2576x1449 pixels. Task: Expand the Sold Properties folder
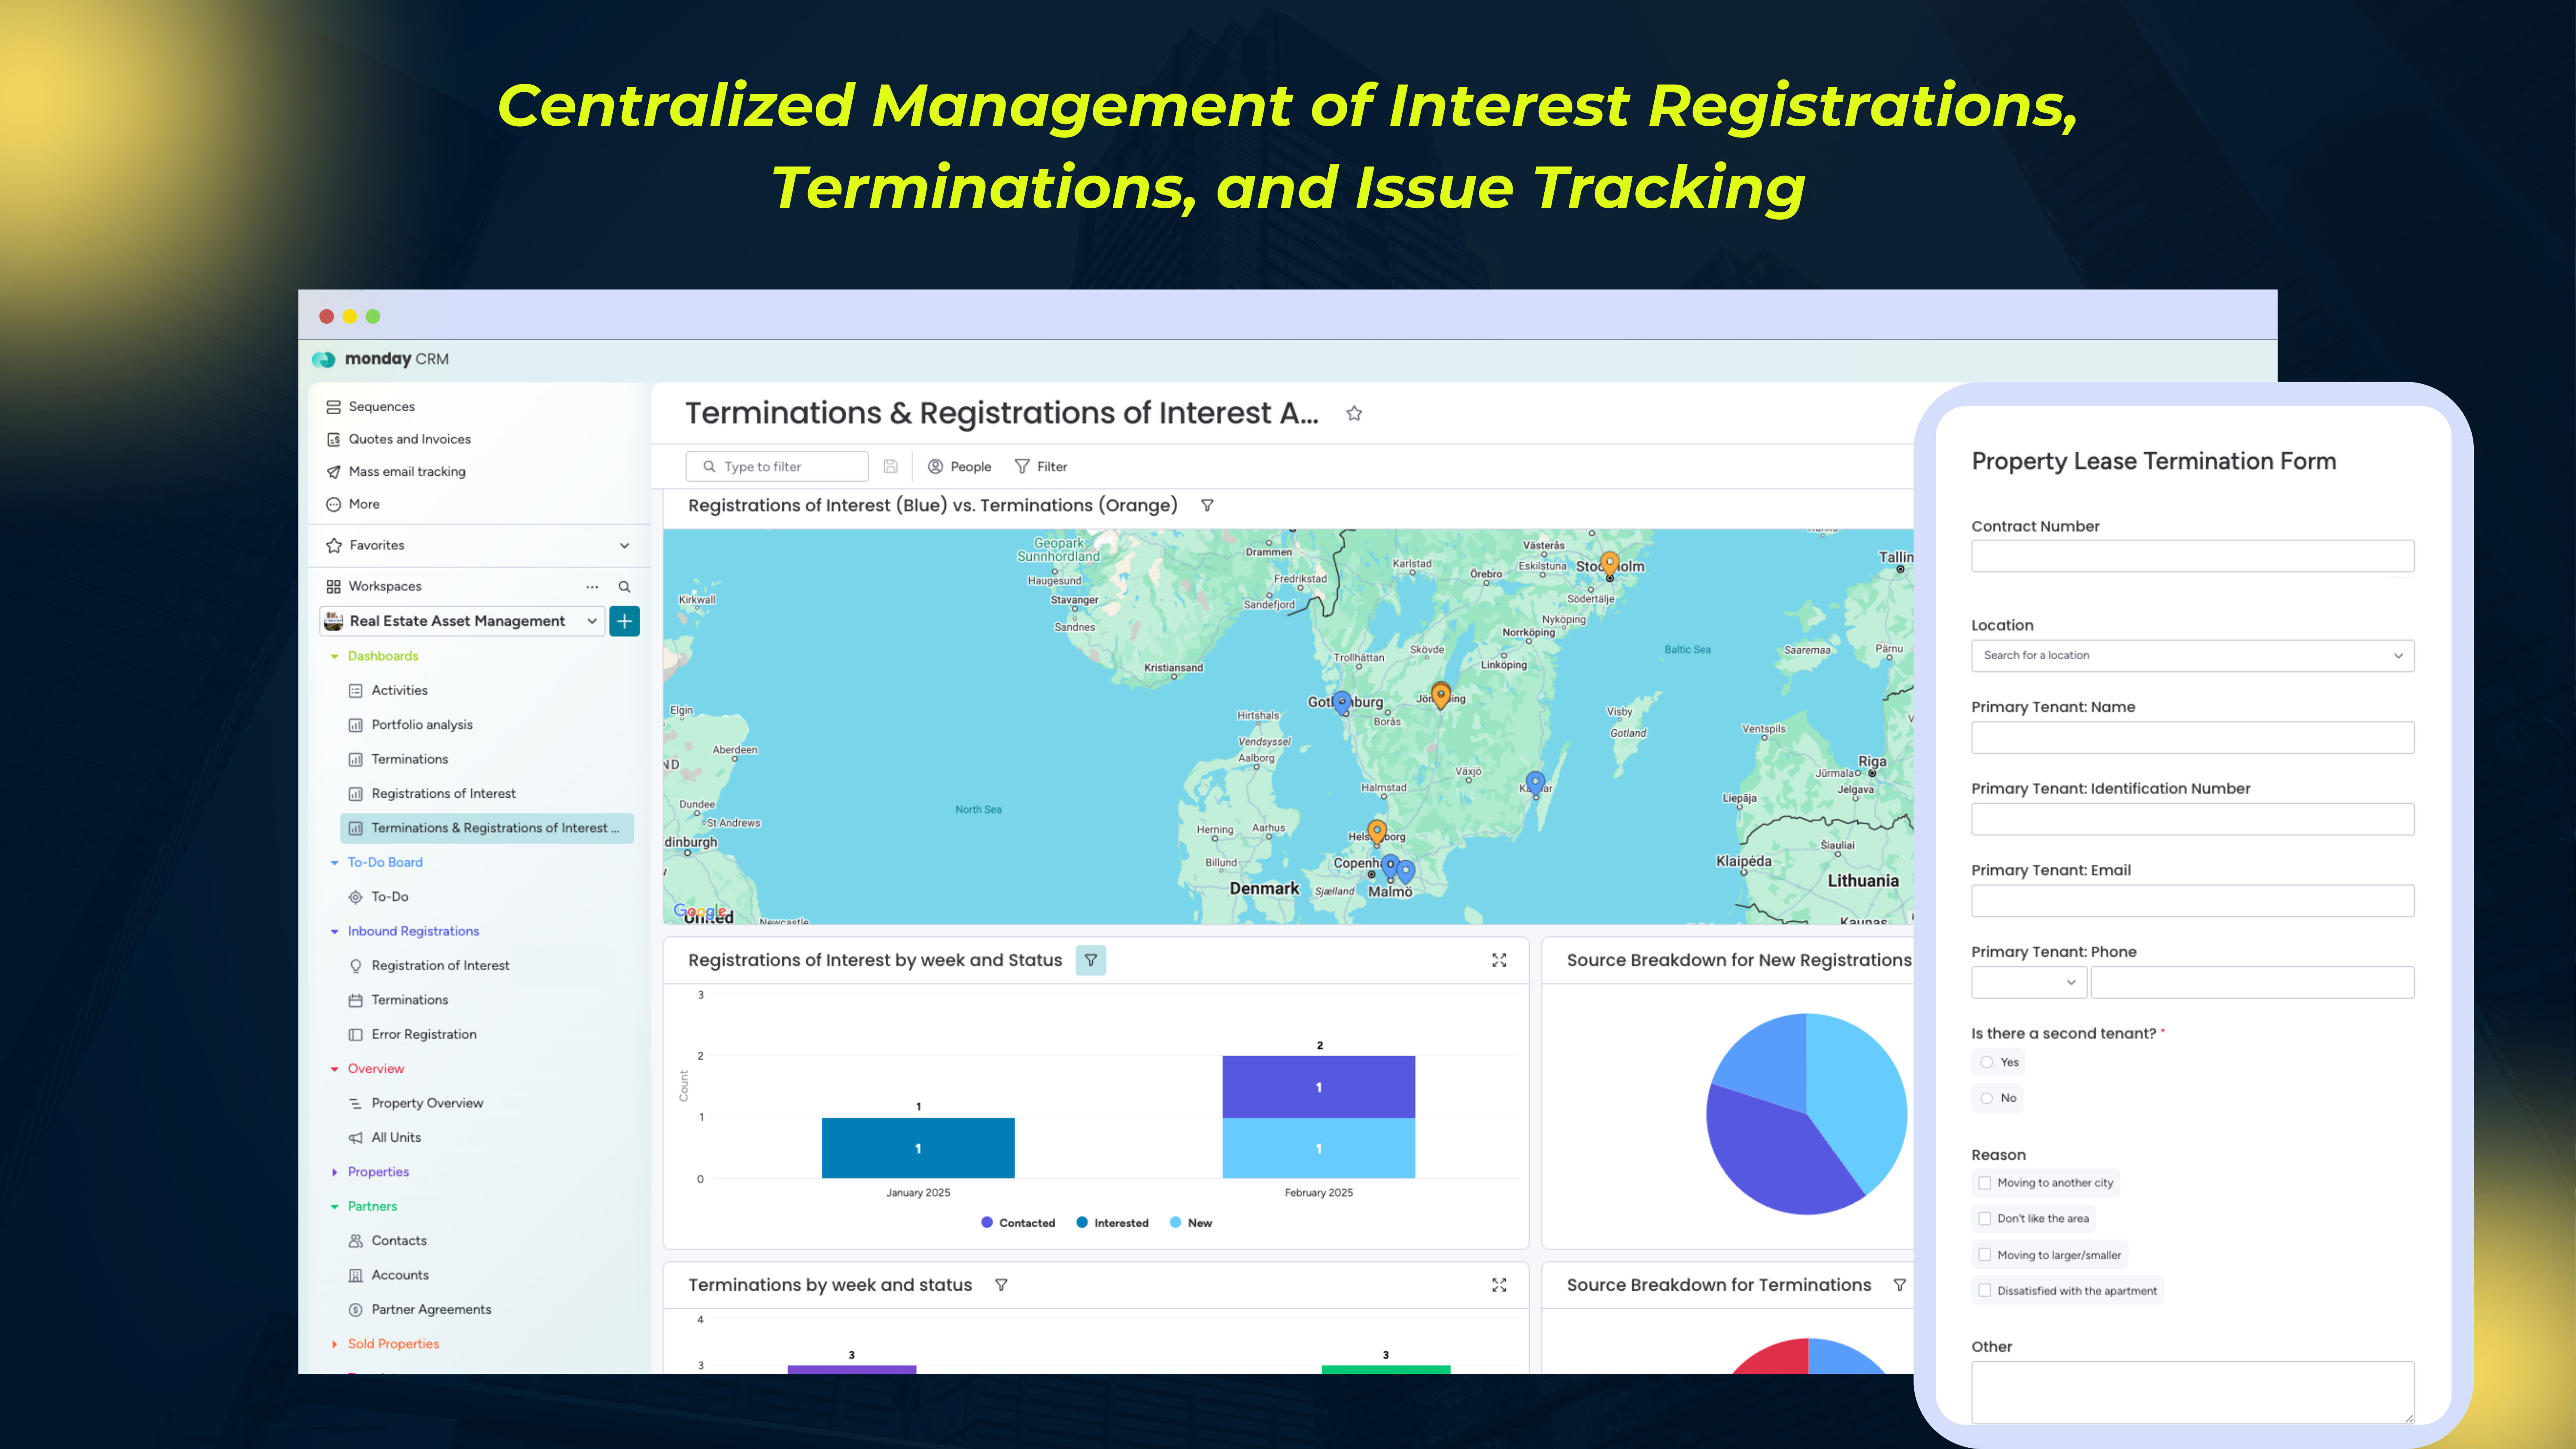coord(334,1344)
